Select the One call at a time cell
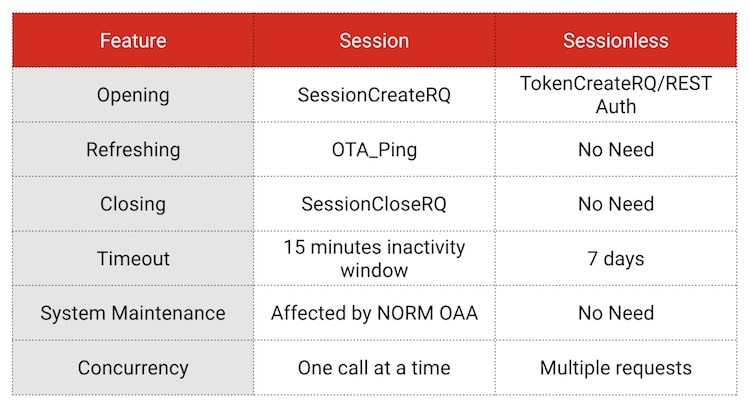Screen dimensions: 750x409 (x=374, y=368)
